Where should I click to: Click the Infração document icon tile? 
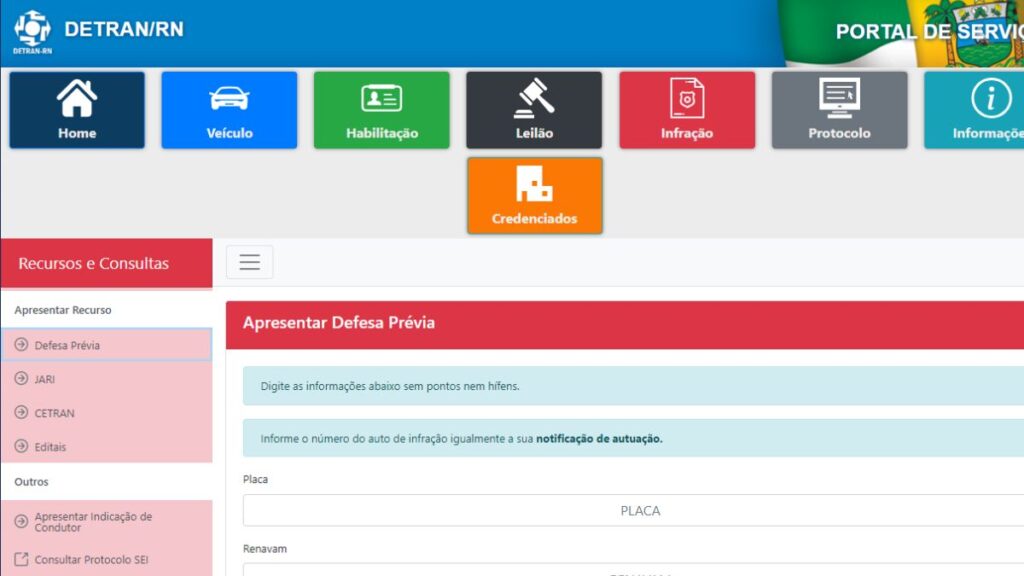pos(687,110)
